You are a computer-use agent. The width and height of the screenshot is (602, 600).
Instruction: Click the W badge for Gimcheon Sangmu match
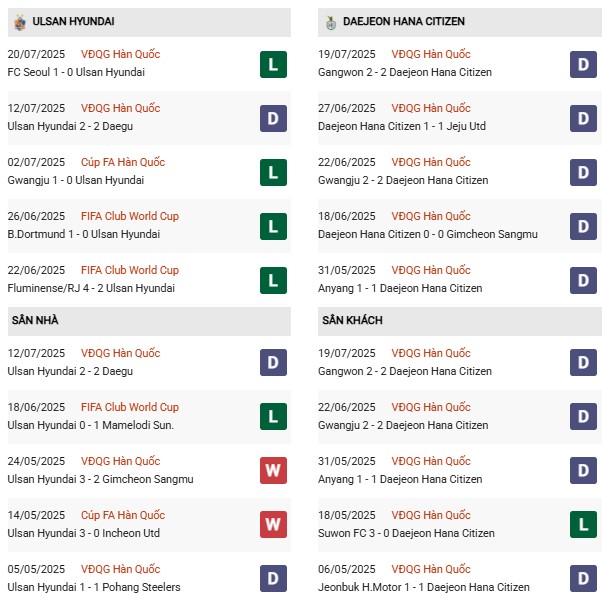[272, 472]
